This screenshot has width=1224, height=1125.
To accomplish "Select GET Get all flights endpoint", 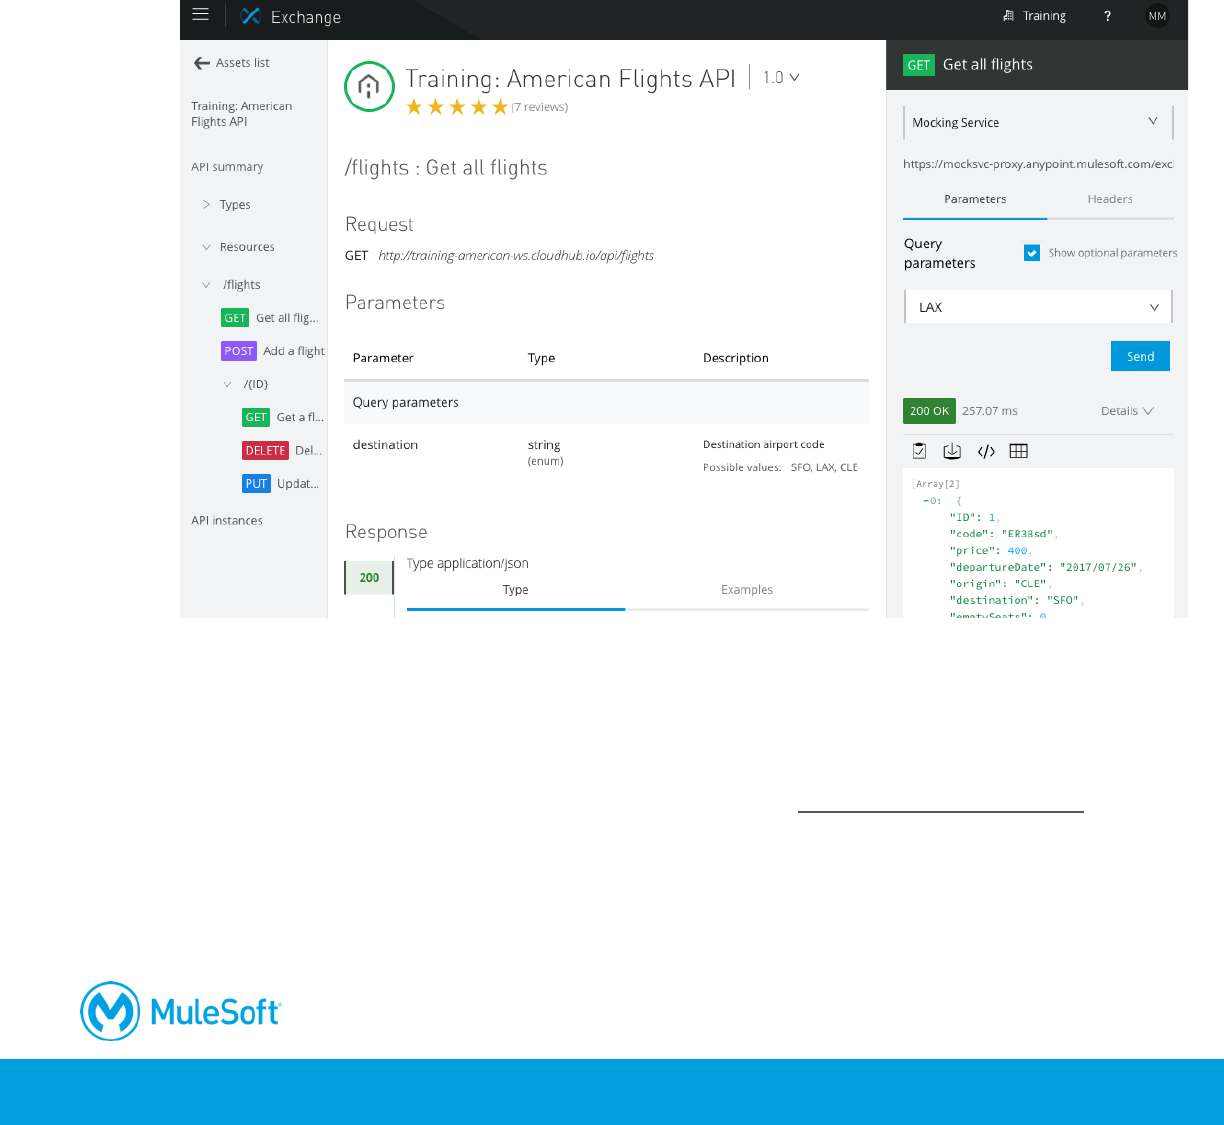I will pos(270,318).
